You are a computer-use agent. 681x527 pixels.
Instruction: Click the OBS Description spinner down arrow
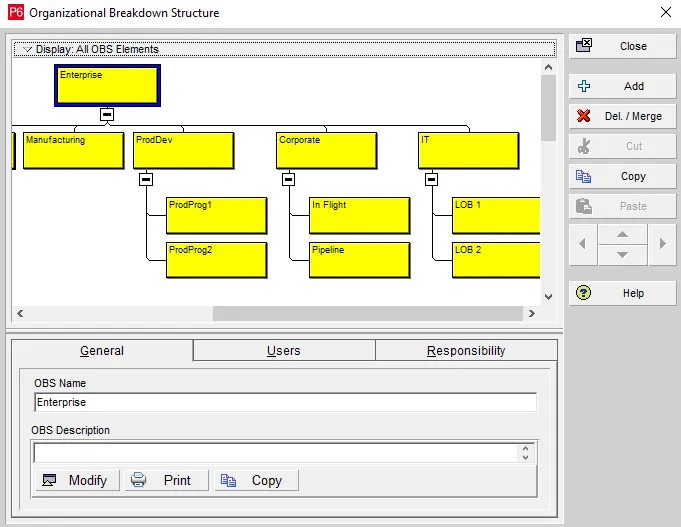point(526,457)
